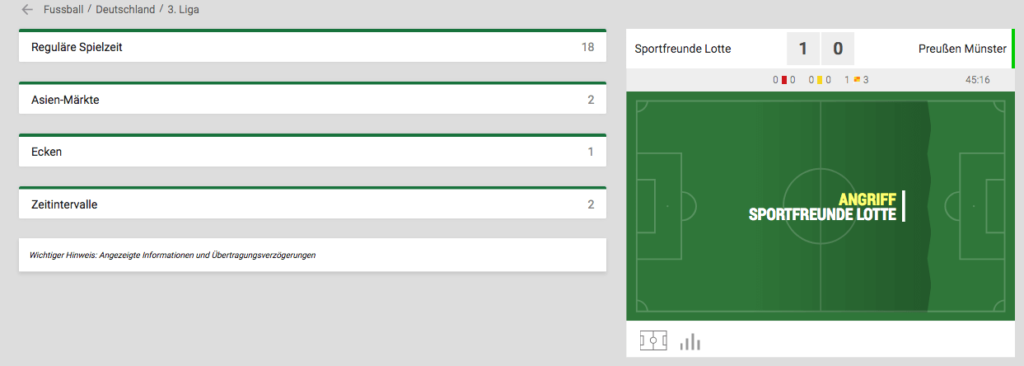The width and height of the screenshot is (1024, 366).
Task: Click the away score tile showing 0
Action: coord(837,49)
